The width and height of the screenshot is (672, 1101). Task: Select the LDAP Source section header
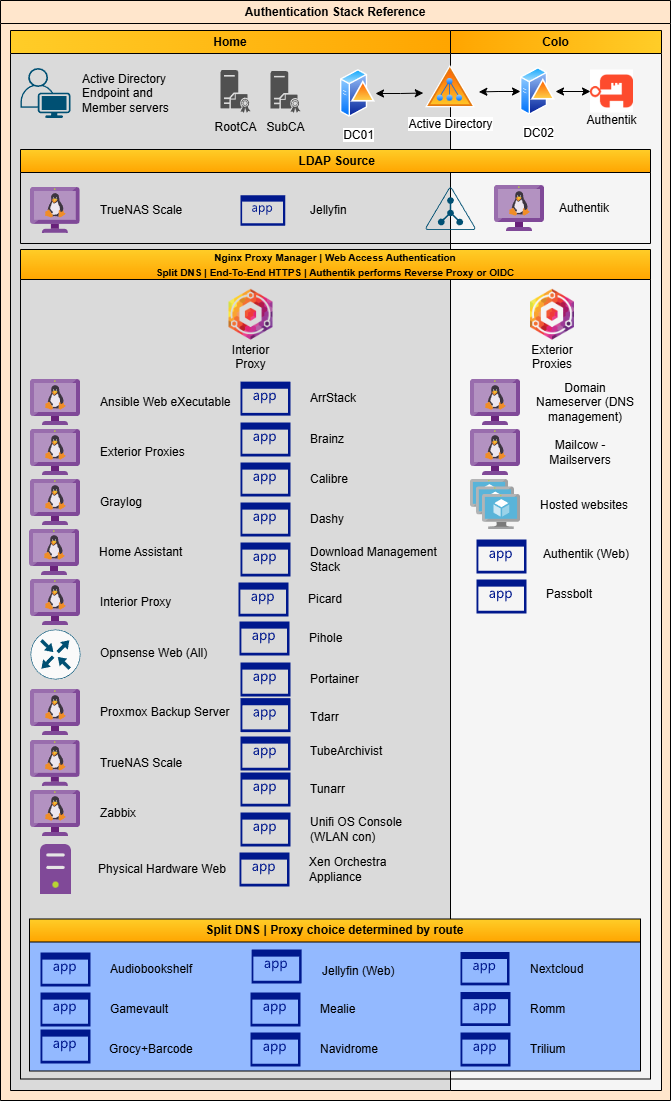pyautogui.click(x=335, y=161)
